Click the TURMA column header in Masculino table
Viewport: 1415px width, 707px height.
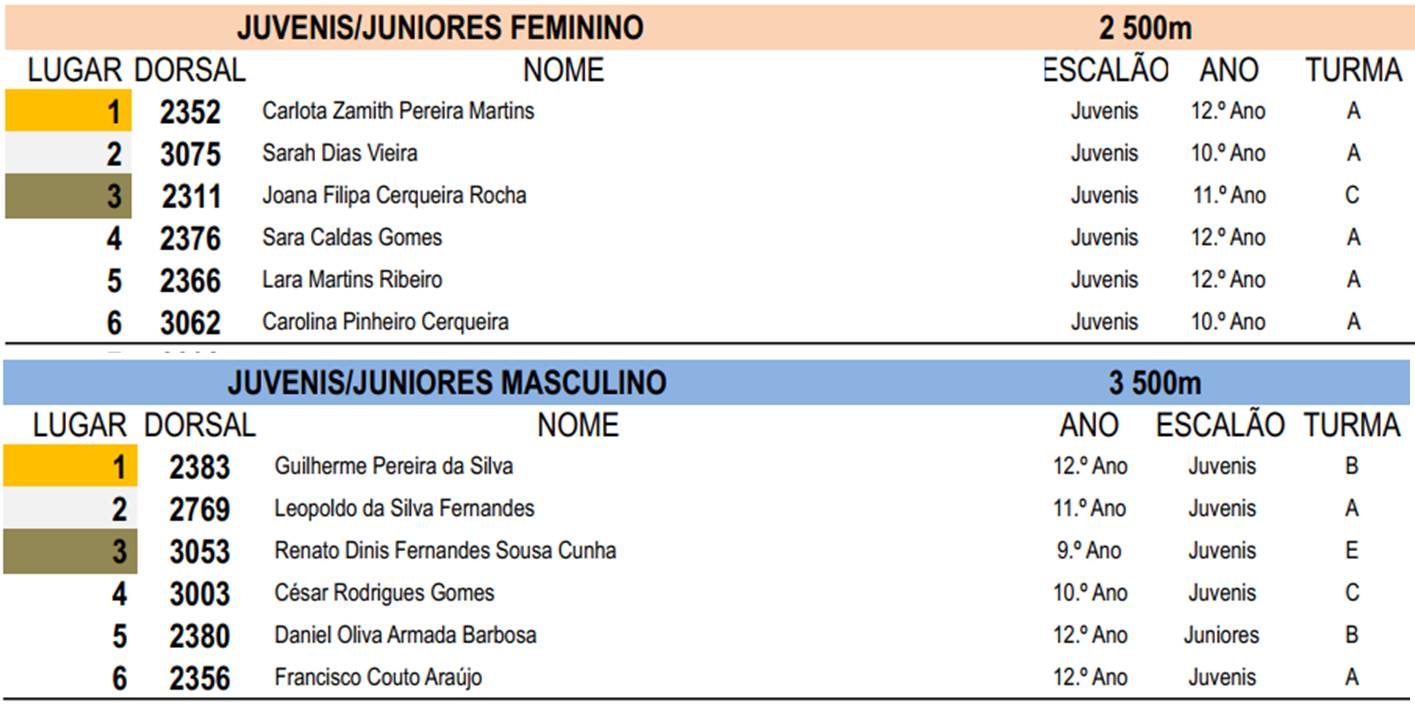(x=1352, y=425)
